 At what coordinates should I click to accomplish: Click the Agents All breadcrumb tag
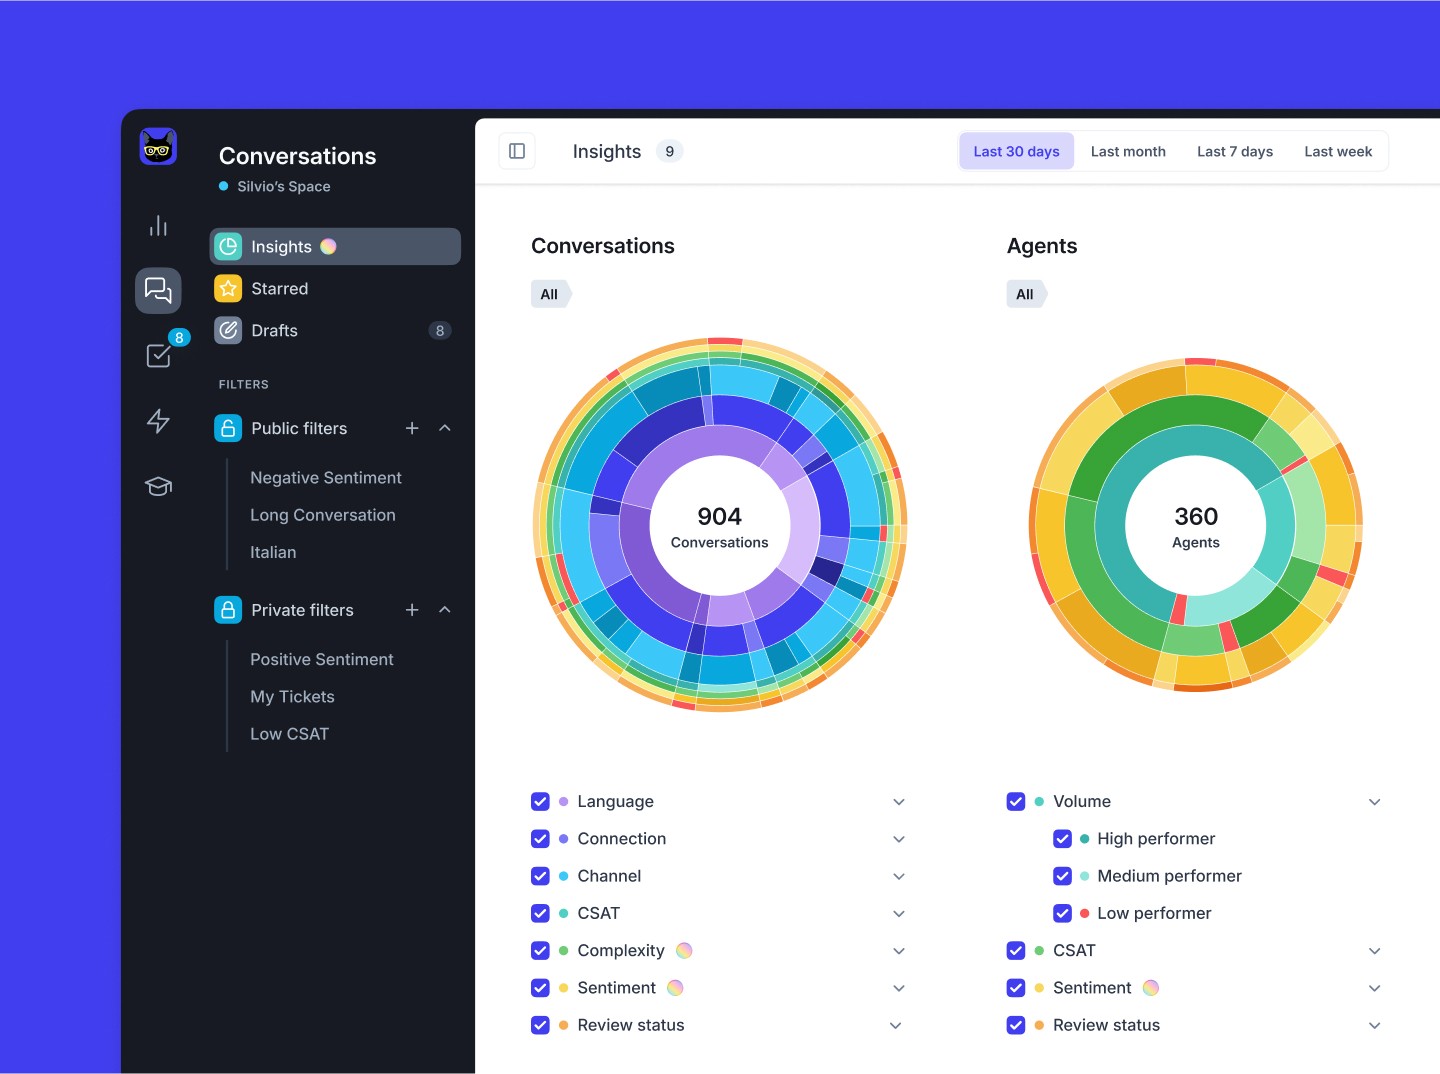[x=1027, y=294]
